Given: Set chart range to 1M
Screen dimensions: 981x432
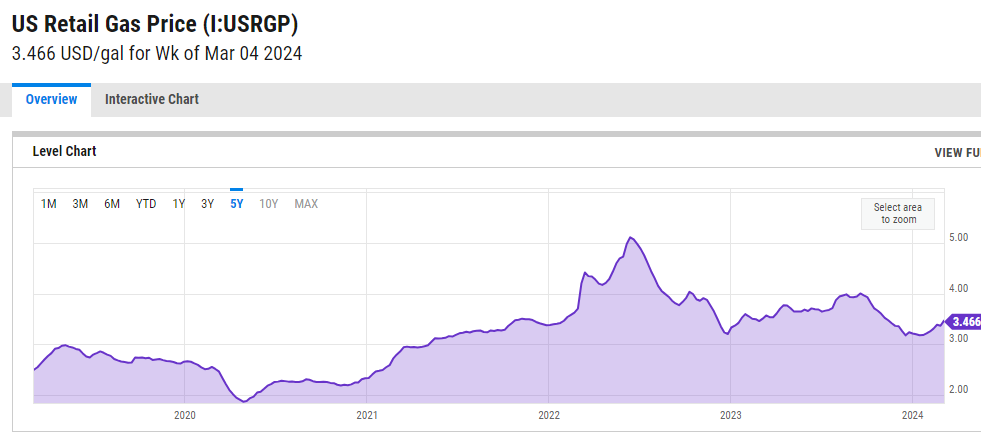Looking at the screenshot, I should click(48, 203).
